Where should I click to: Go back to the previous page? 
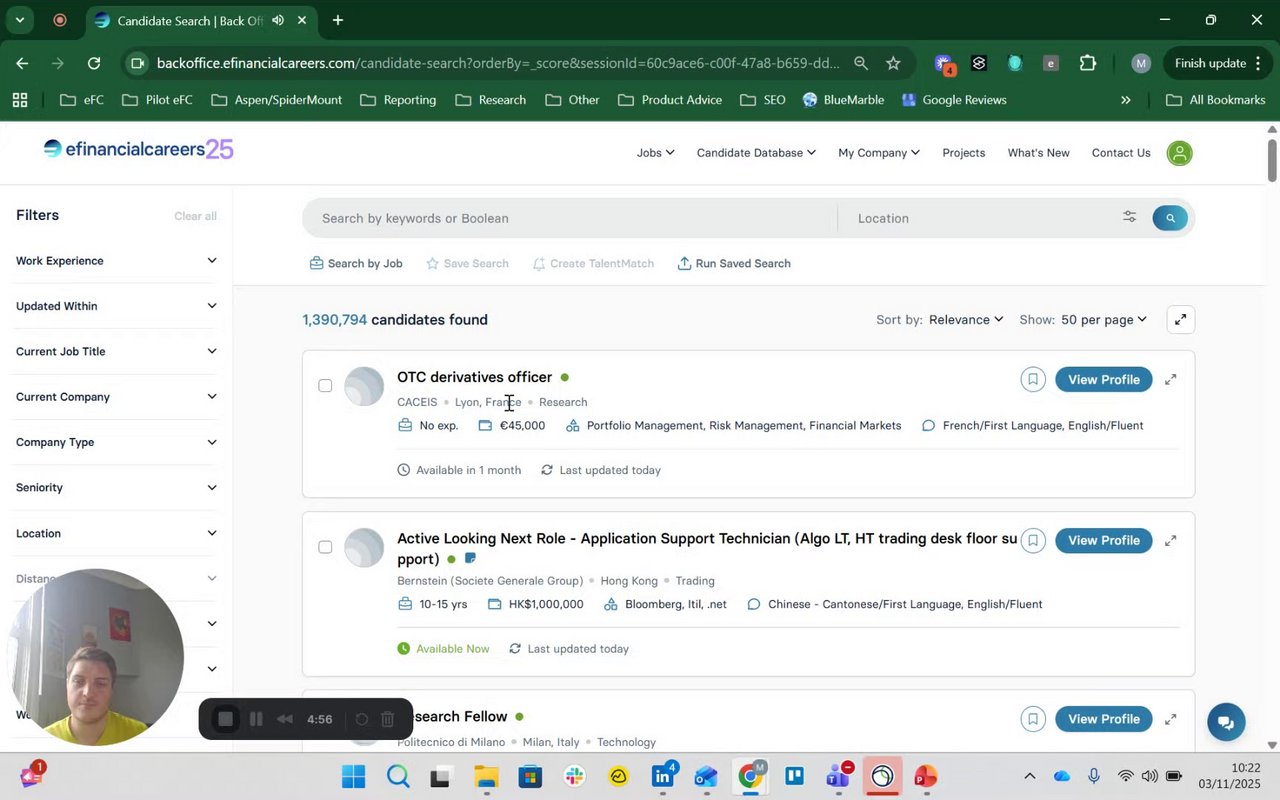pyautogui.click(x=22, y=63)
